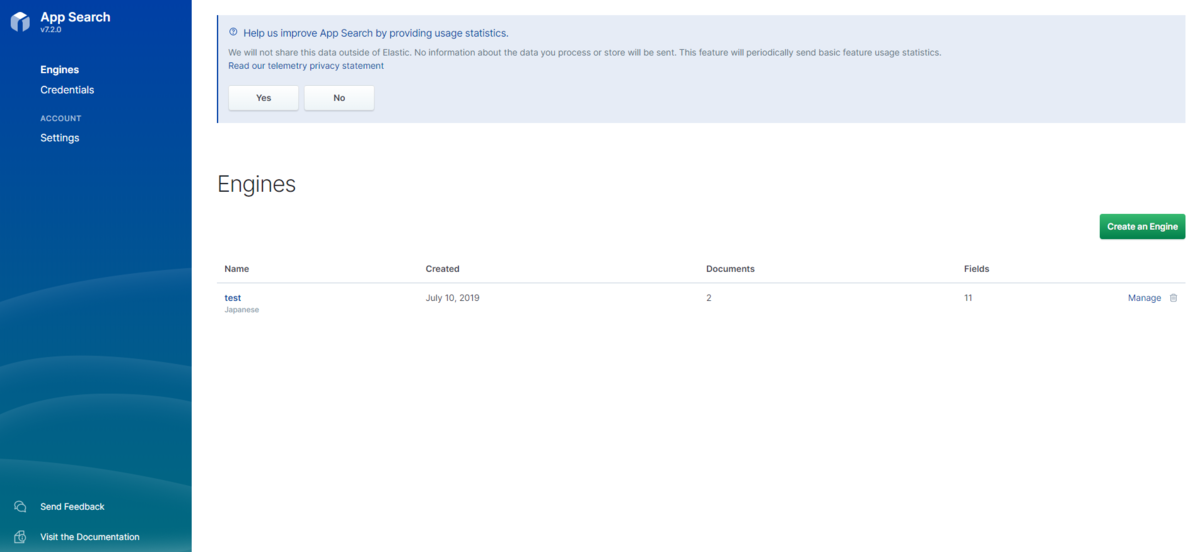Screen dimensions: 1200x552
Task: Click the Documents column header
Action: point(730,269)
